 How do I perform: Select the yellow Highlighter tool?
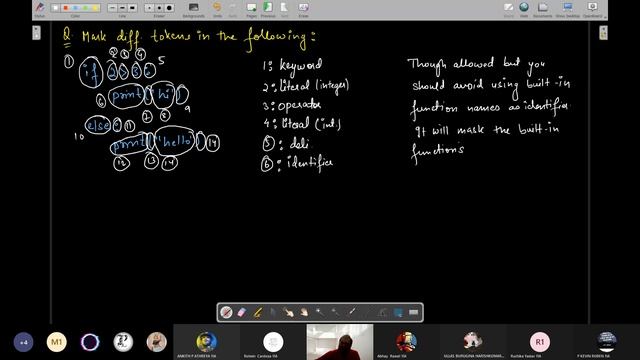pos(258,313)
